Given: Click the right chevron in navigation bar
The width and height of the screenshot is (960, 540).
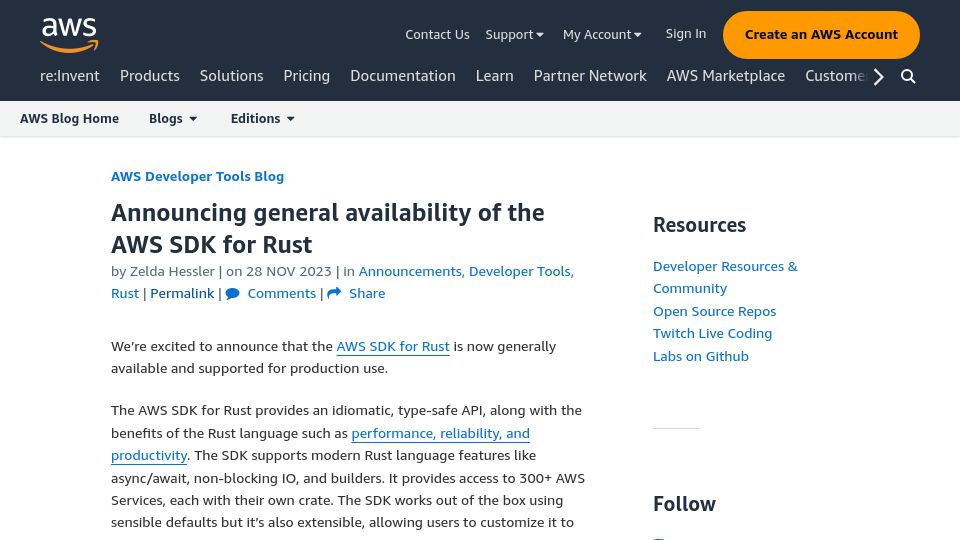Looking at the screenshot, I should click(879, 77).
